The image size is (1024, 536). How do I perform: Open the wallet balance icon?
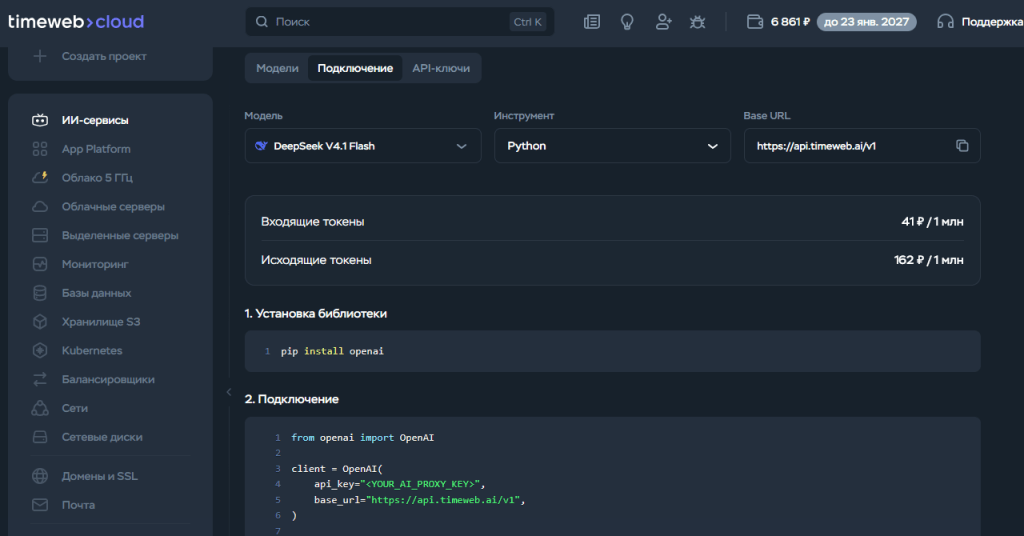pyautogui.click(x=755, y=22)
